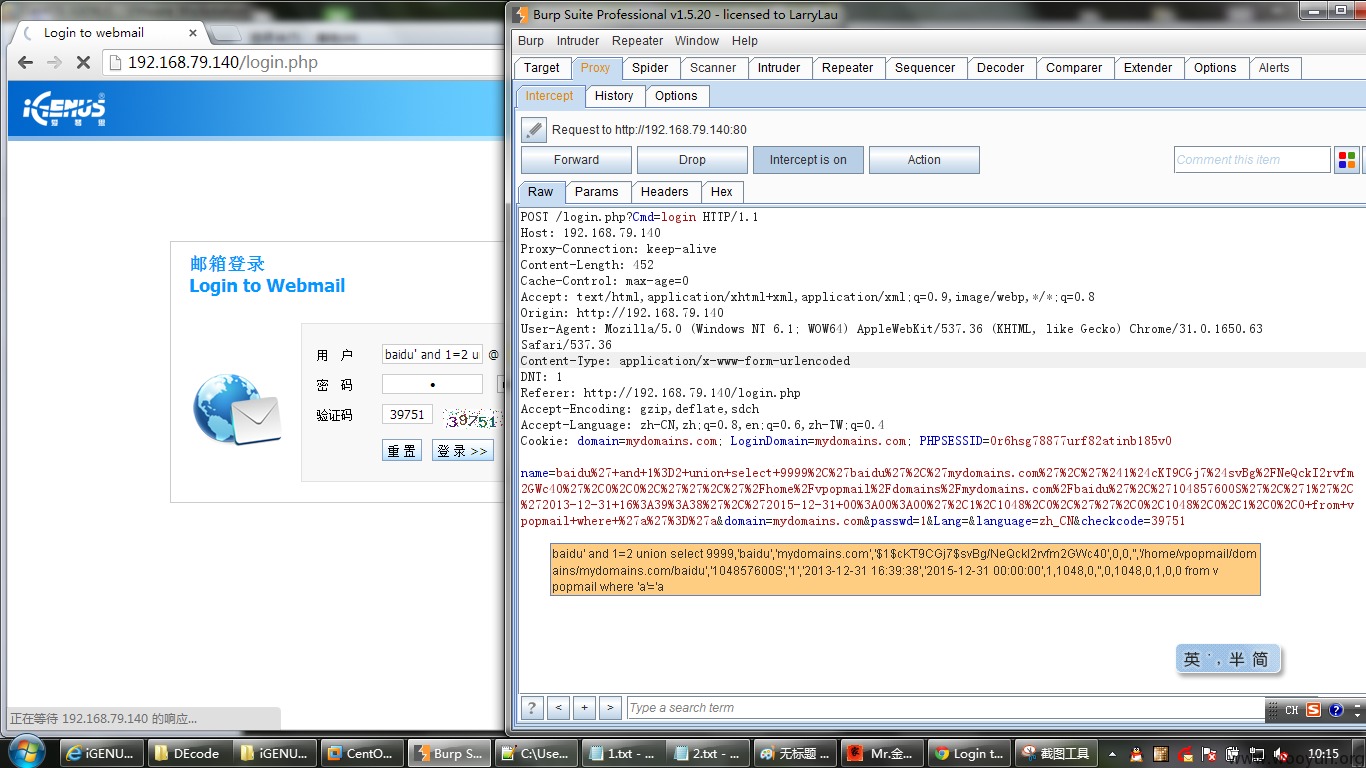Screen dimensions: 1366x768
Task: Switch to Comparer tab
Action: pyautogui.click(x=1074, y=68)
